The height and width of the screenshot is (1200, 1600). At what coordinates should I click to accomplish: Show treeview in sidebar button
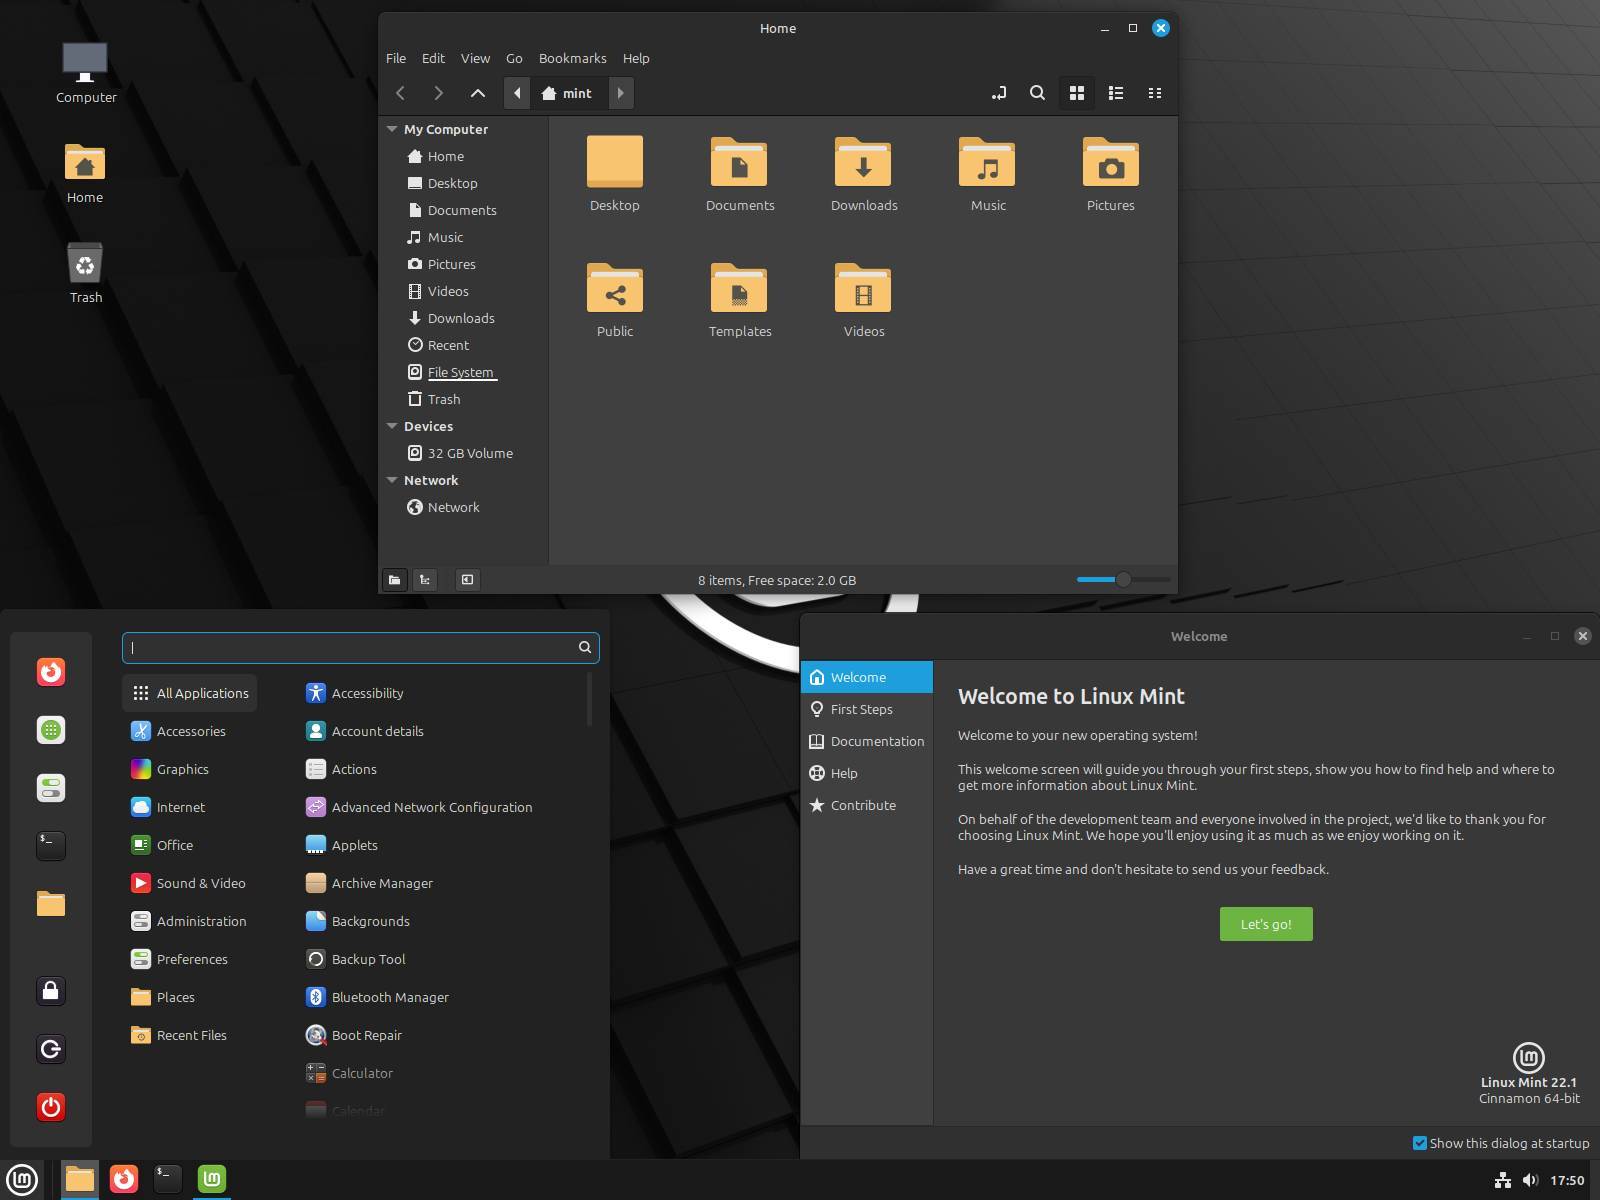(x=425, y=580)
